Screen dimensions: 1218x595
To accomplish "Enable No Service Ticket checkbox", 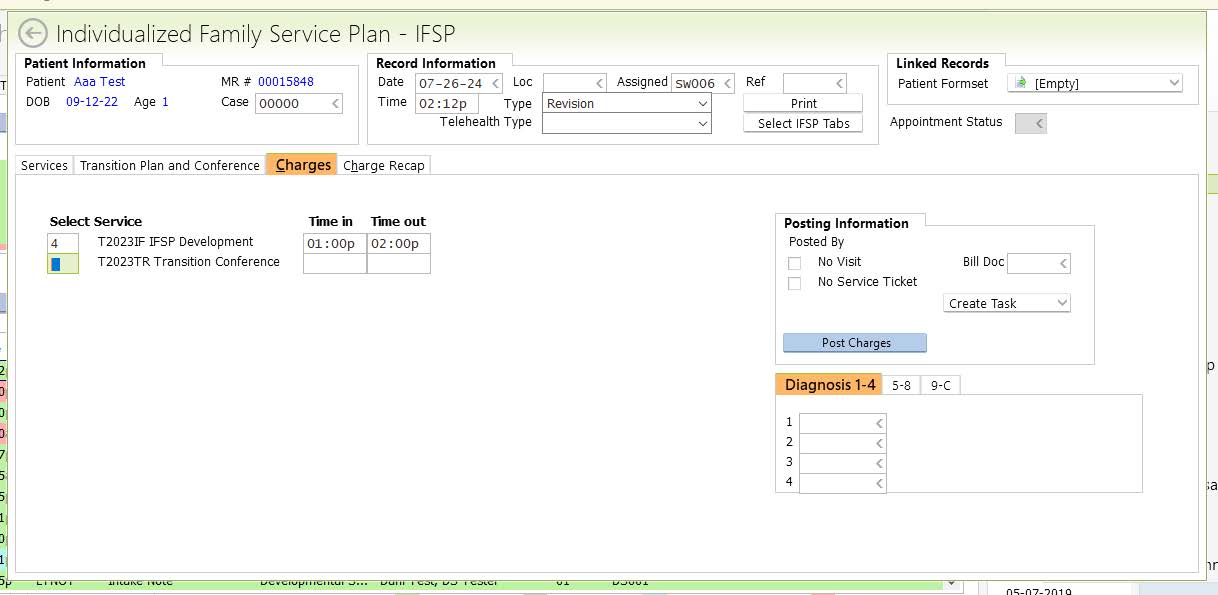I will coord(795,283).
